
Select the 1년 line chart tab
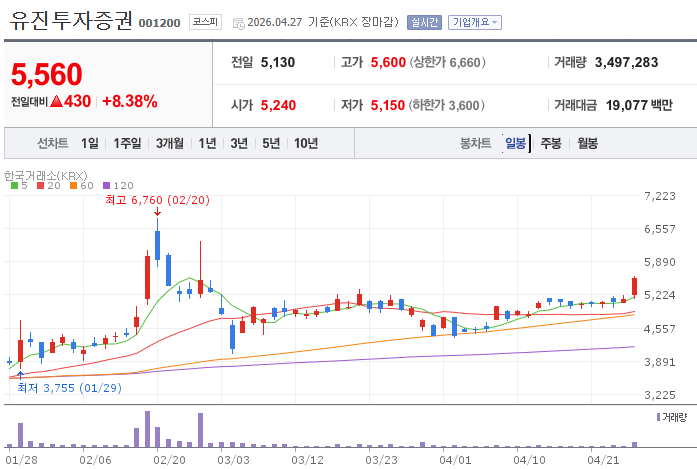pos(207,143)
